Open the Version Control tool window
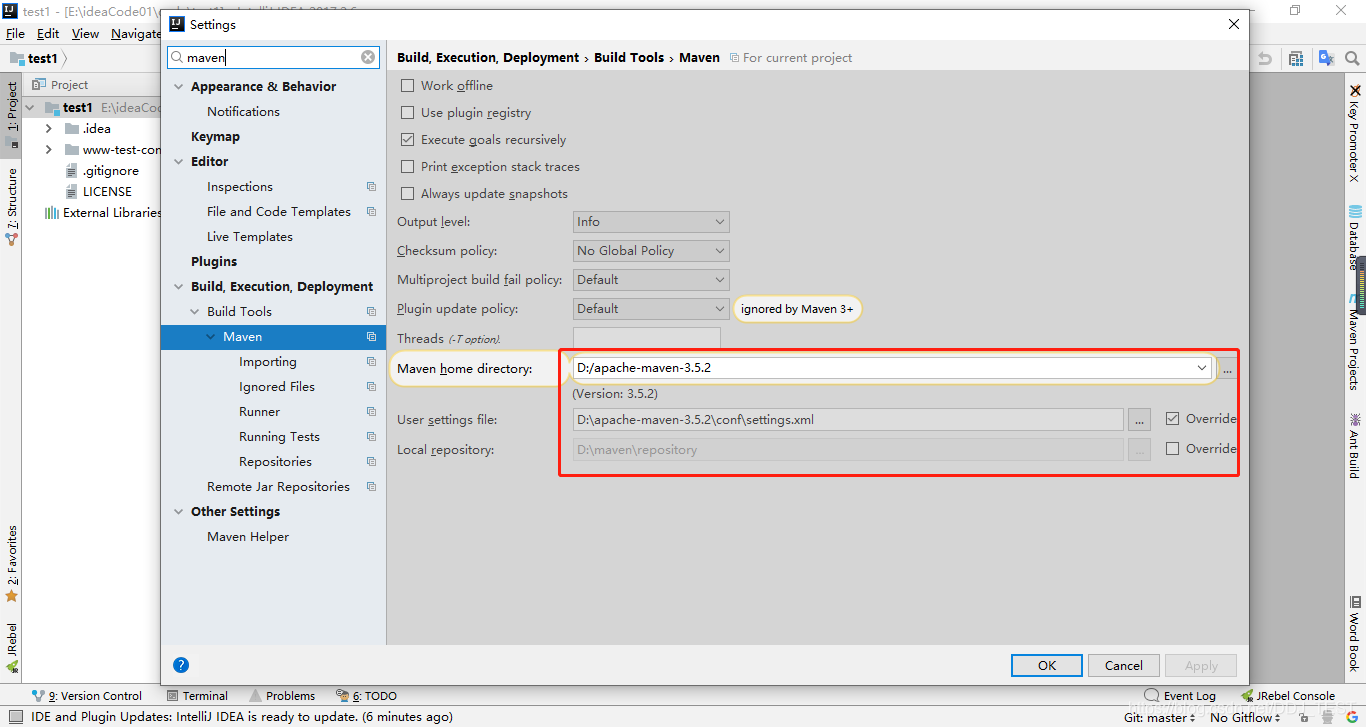Screen dimensions: 1366x727 coord(87,696)
